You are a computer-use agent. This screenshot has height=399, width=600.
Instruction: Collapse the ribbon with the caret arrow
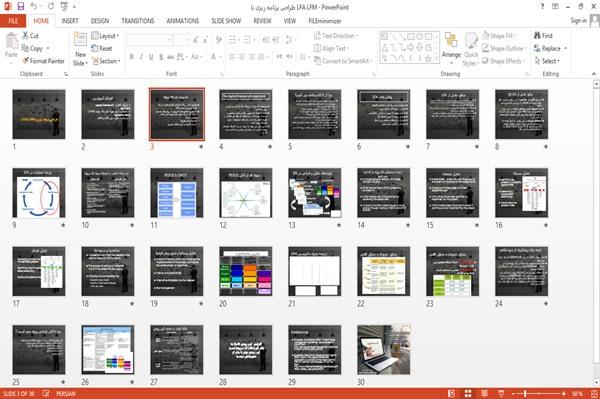[593, 74]
